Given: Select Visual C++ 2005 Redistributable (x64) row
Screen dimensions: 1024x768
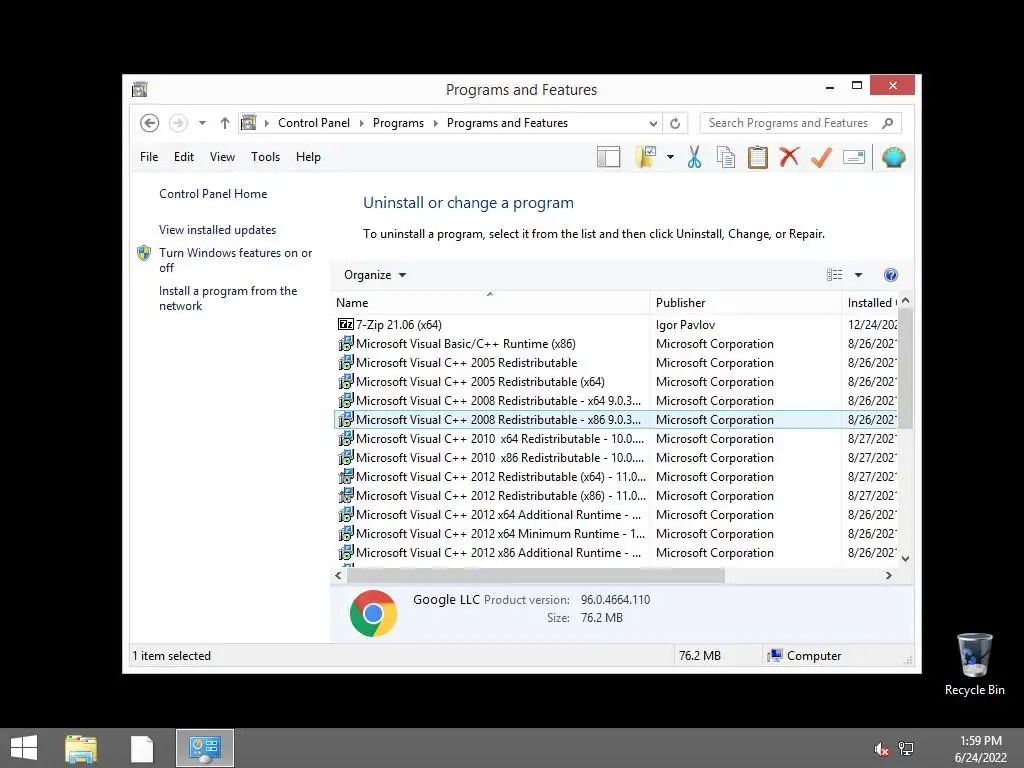Looking at the screenshot, I should 616,381.
